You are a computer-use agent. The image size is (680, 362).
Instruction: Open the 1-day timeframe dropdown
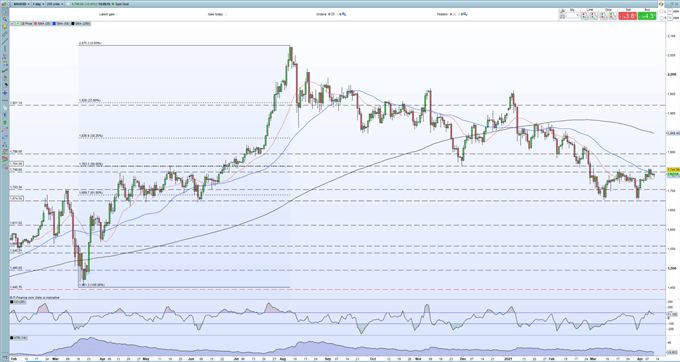pyautogui.click(x=38, y=4)
